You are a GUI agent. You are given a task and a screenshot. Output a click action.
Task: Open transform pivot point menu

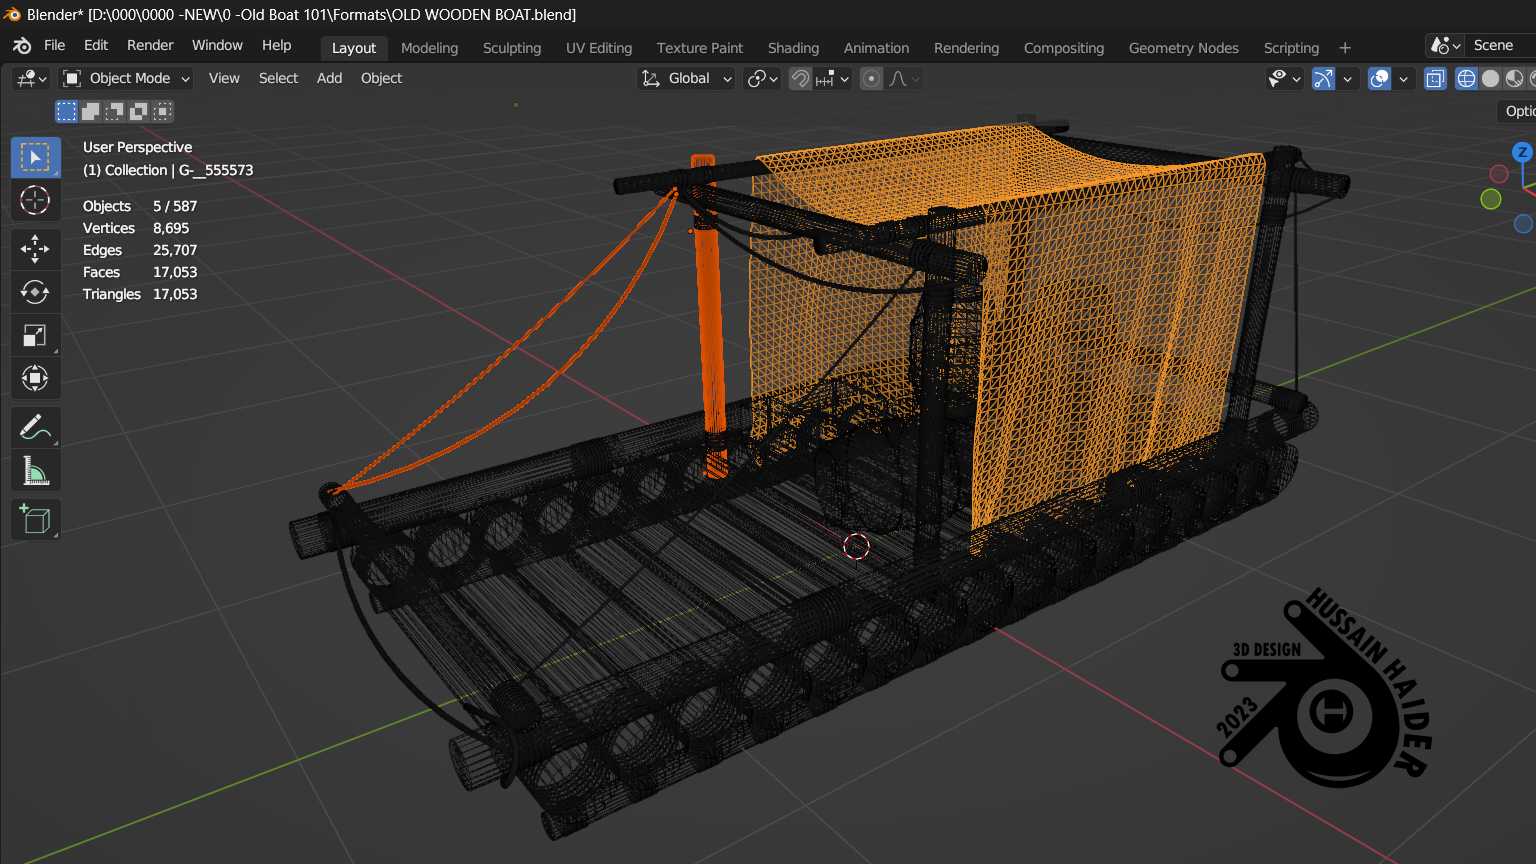[x=763, y=78]
